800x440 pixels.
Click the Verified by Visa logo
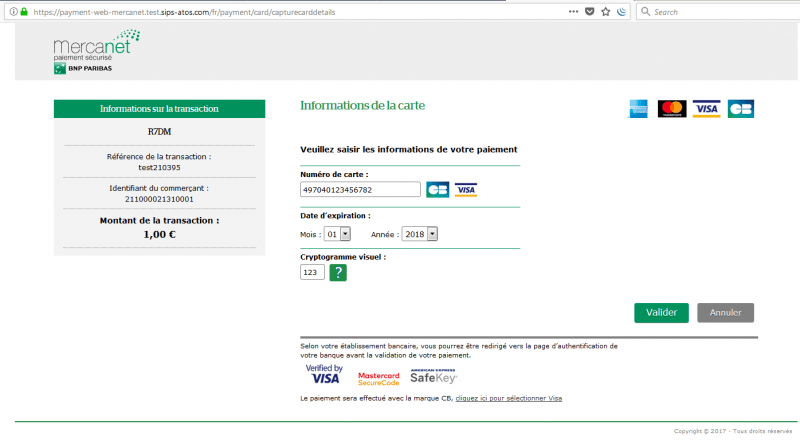tap(324, 374)
